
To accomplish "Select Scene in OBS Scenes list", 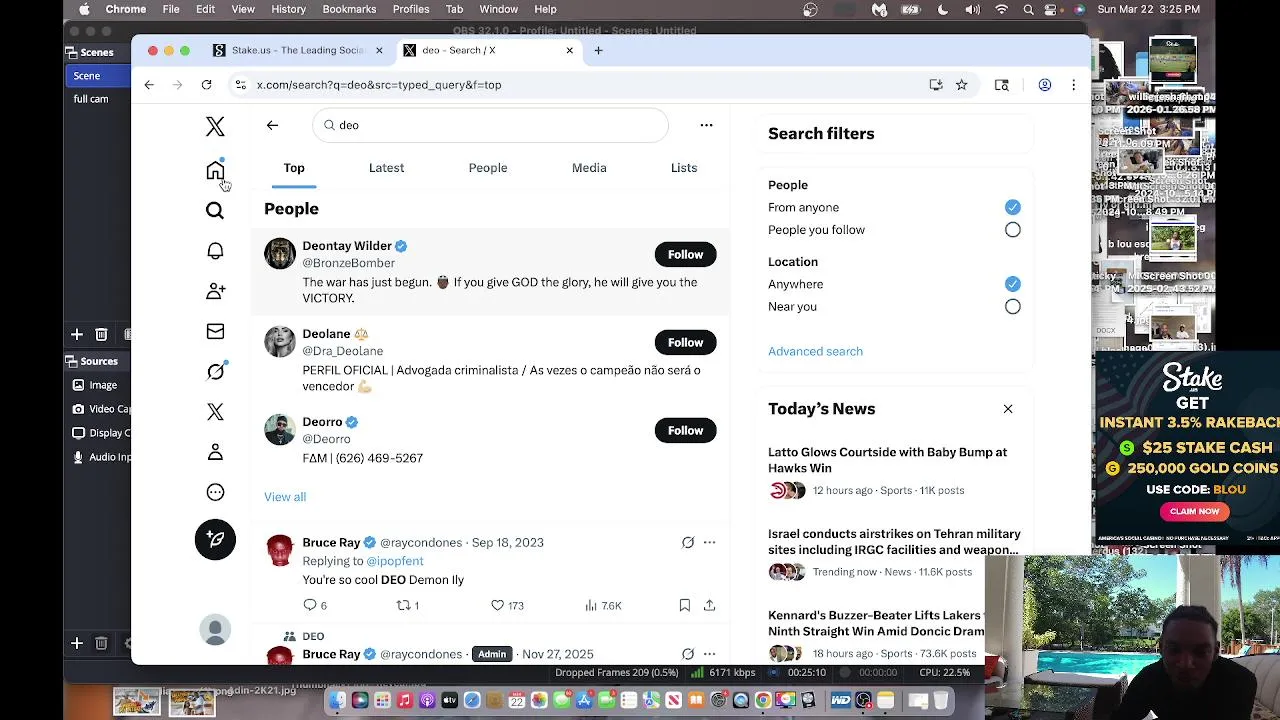I will pyautogui.click(x=97, y=76).
